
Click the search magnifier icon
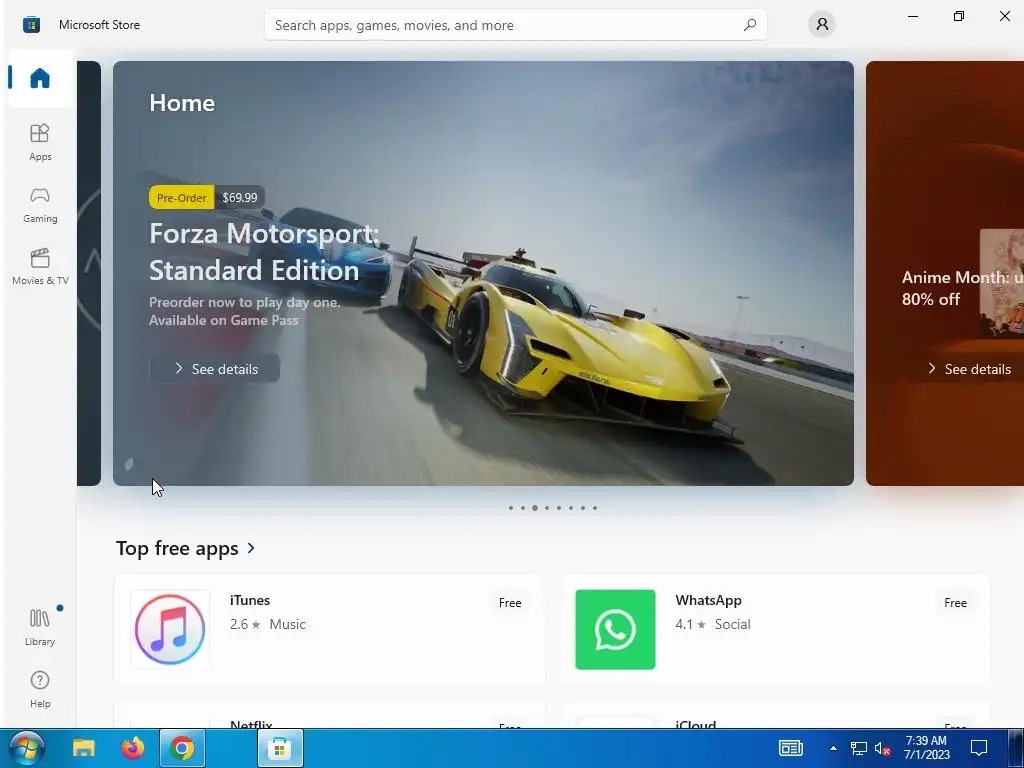tap(750, 25)
